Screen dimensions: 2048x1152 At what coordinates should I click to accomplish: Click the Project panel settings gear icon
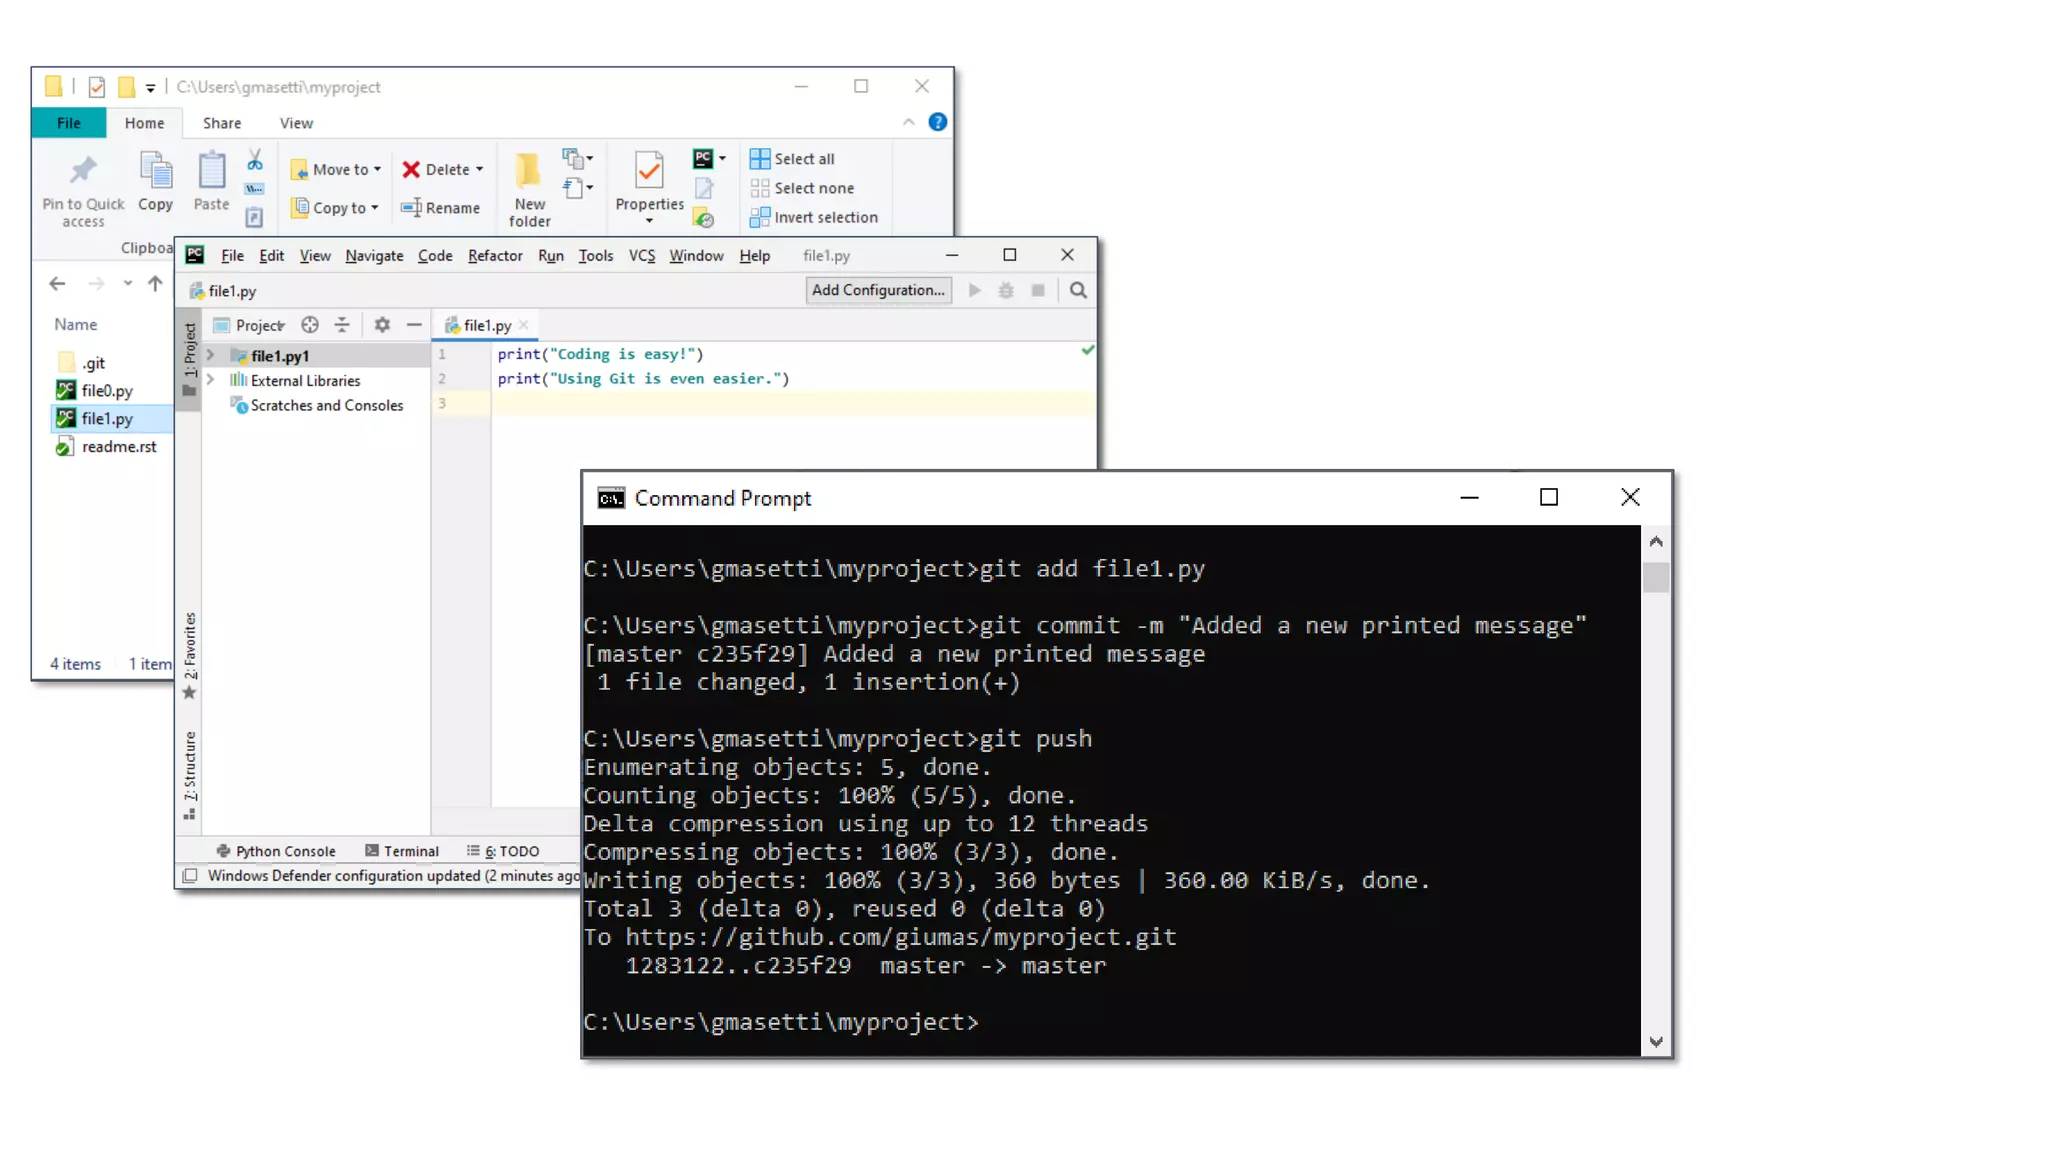tap(382, 325)
